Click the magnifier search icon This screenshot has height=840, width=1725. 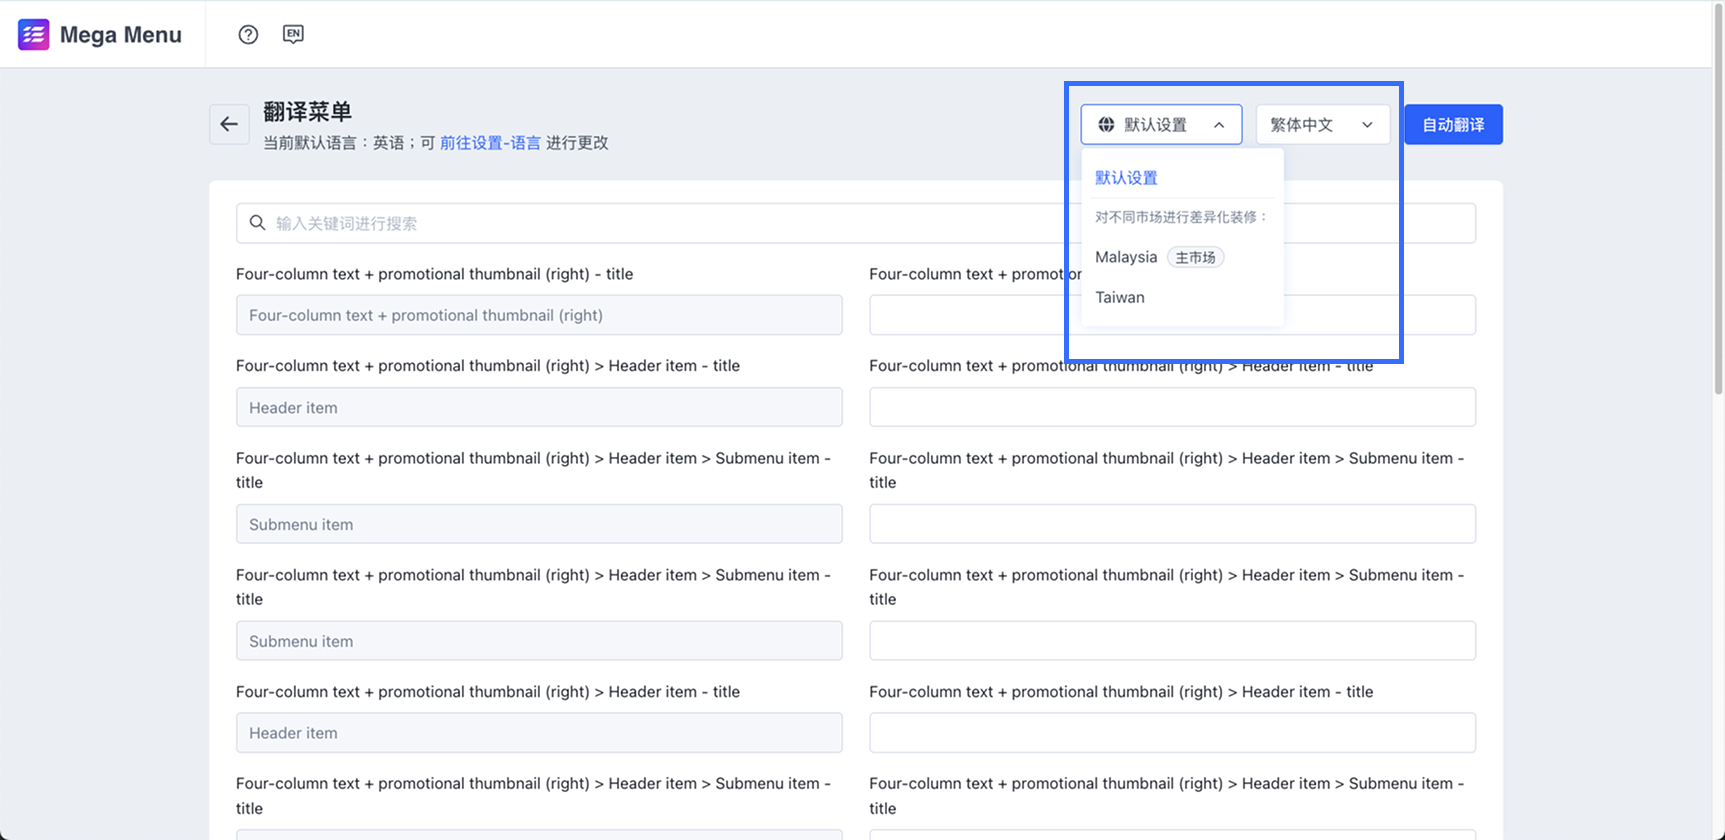click(x=257, y=223)
